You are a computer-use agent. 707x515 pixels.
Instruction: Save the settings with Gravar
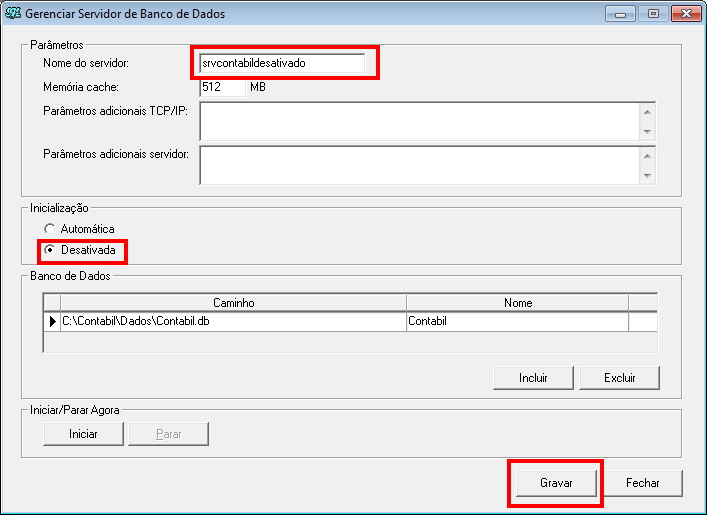point(556,482)
